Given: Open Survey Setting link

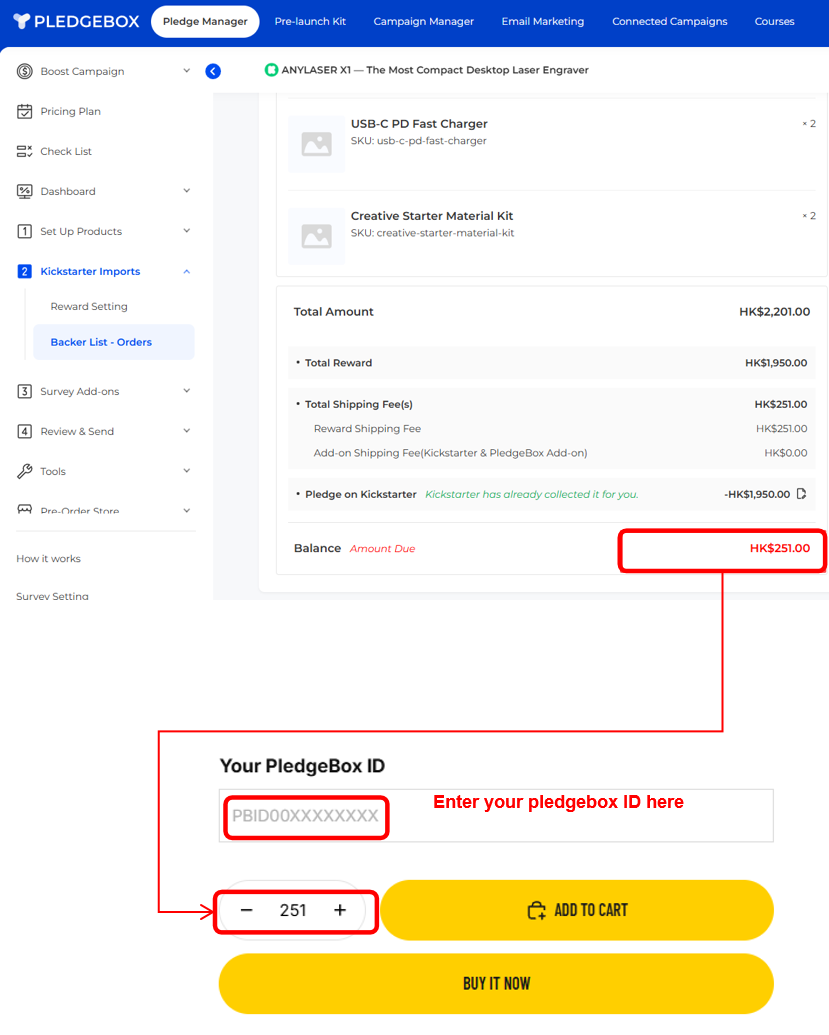Looking at the screenshot, I should coord(52,595).
